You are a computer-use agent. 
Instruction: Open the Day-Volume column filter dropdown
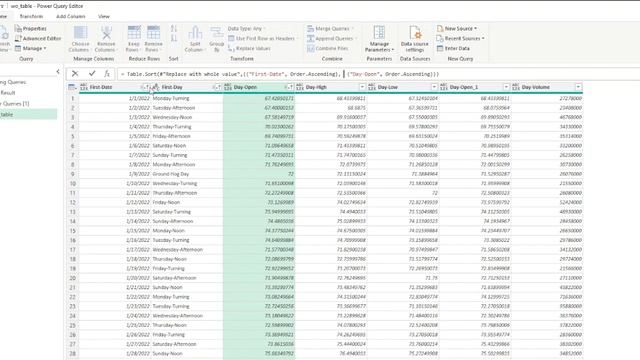(578, 87)
